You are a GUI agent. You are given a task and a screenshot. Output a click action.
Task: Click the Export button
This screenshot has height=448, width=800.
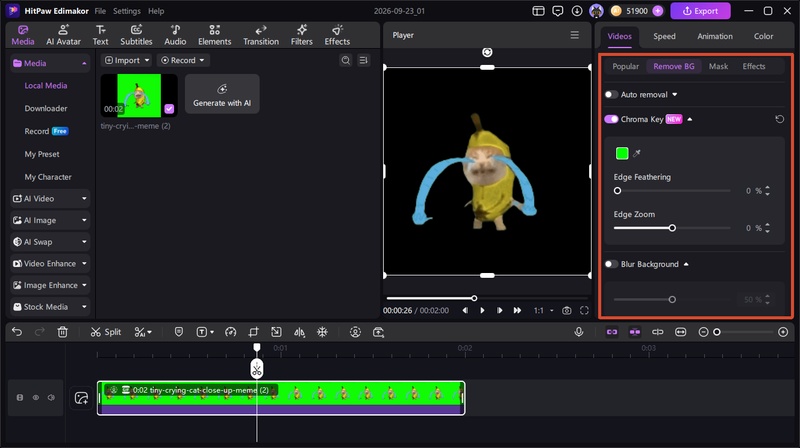tap(700, 11)
